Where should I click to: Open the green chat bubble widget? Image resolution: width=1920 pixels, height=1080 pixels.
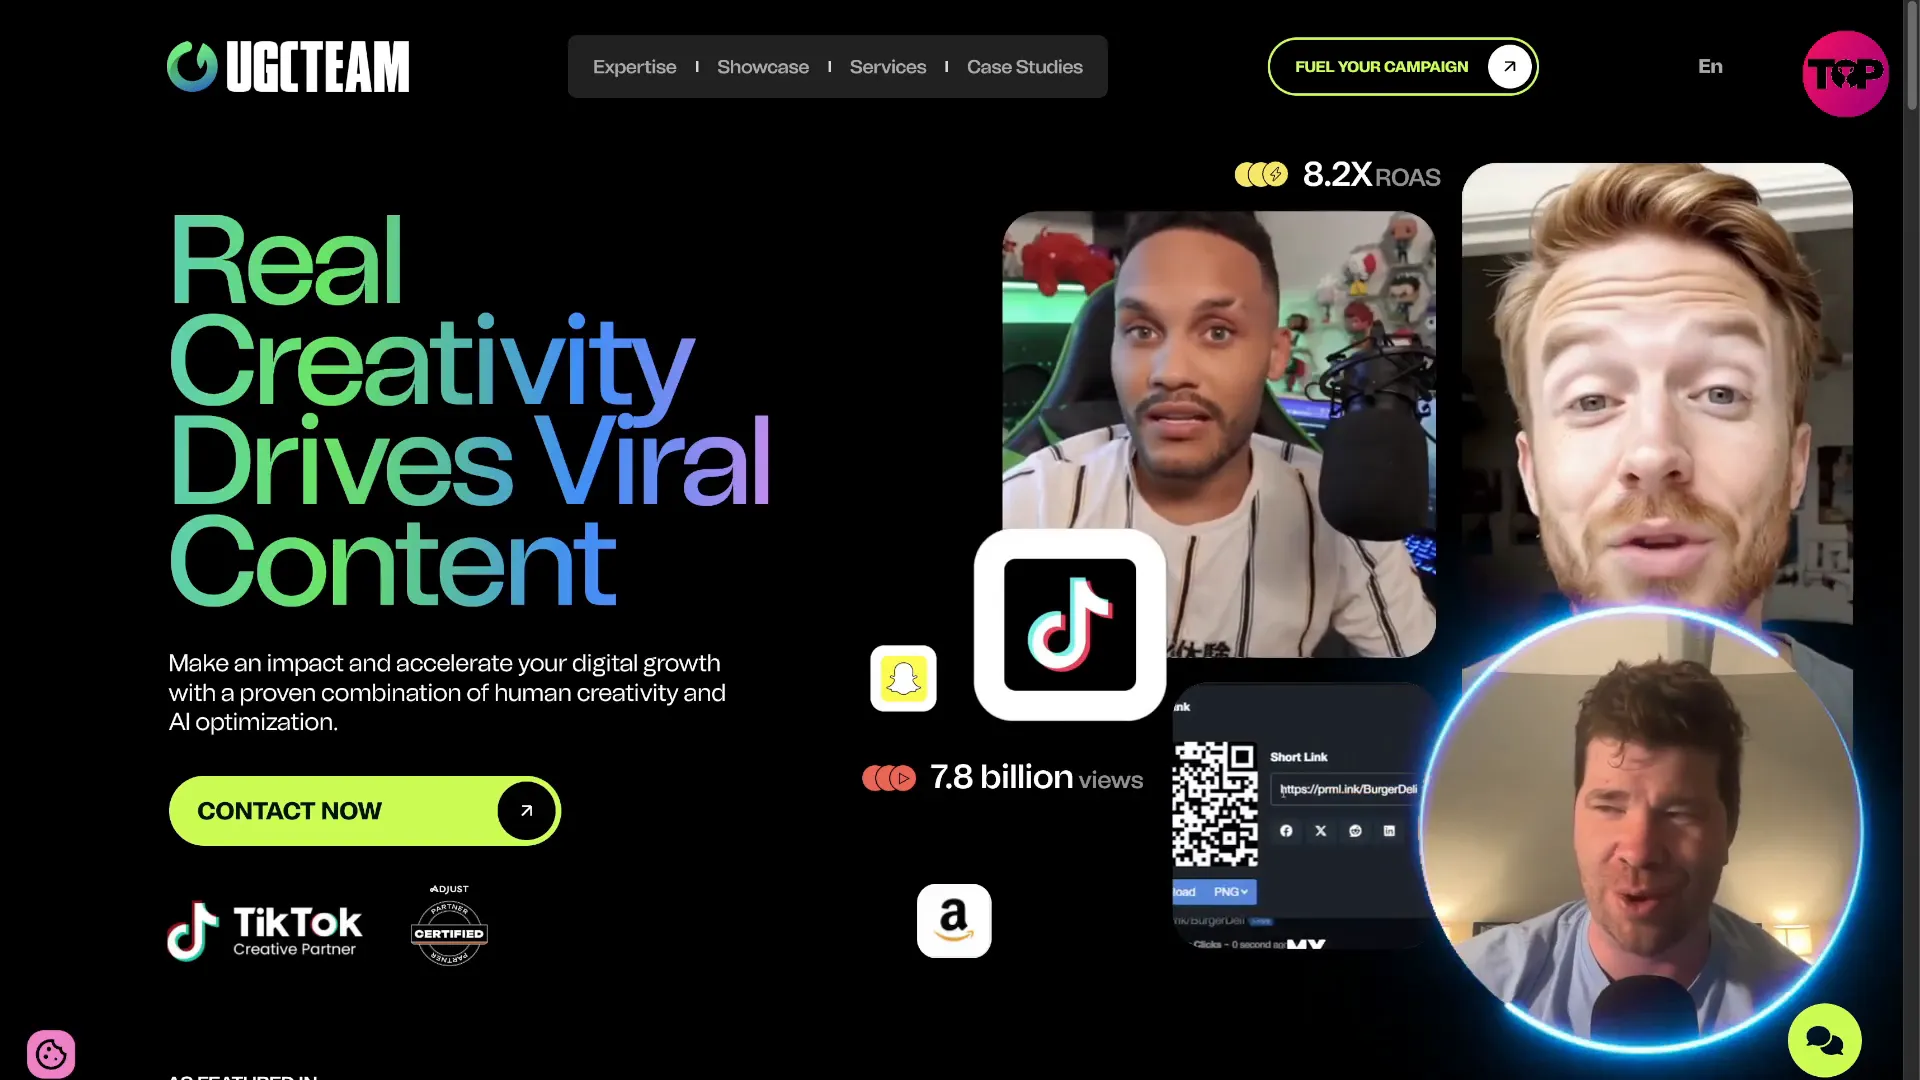coord(1824,1041)
